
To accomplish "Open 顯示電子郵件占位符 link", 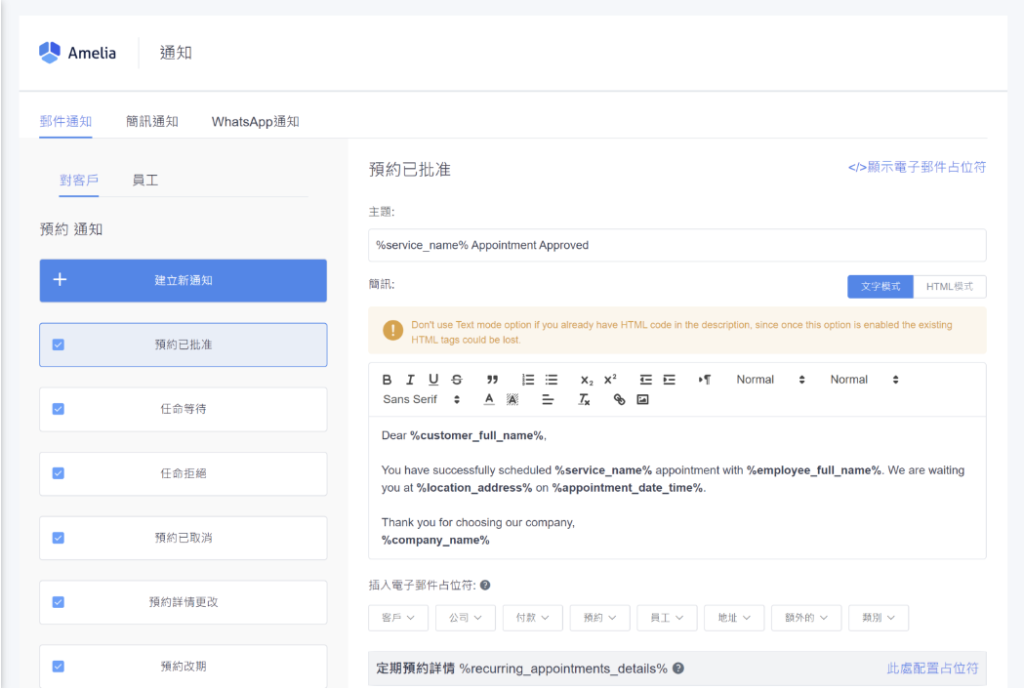I will tap(916, 167).
